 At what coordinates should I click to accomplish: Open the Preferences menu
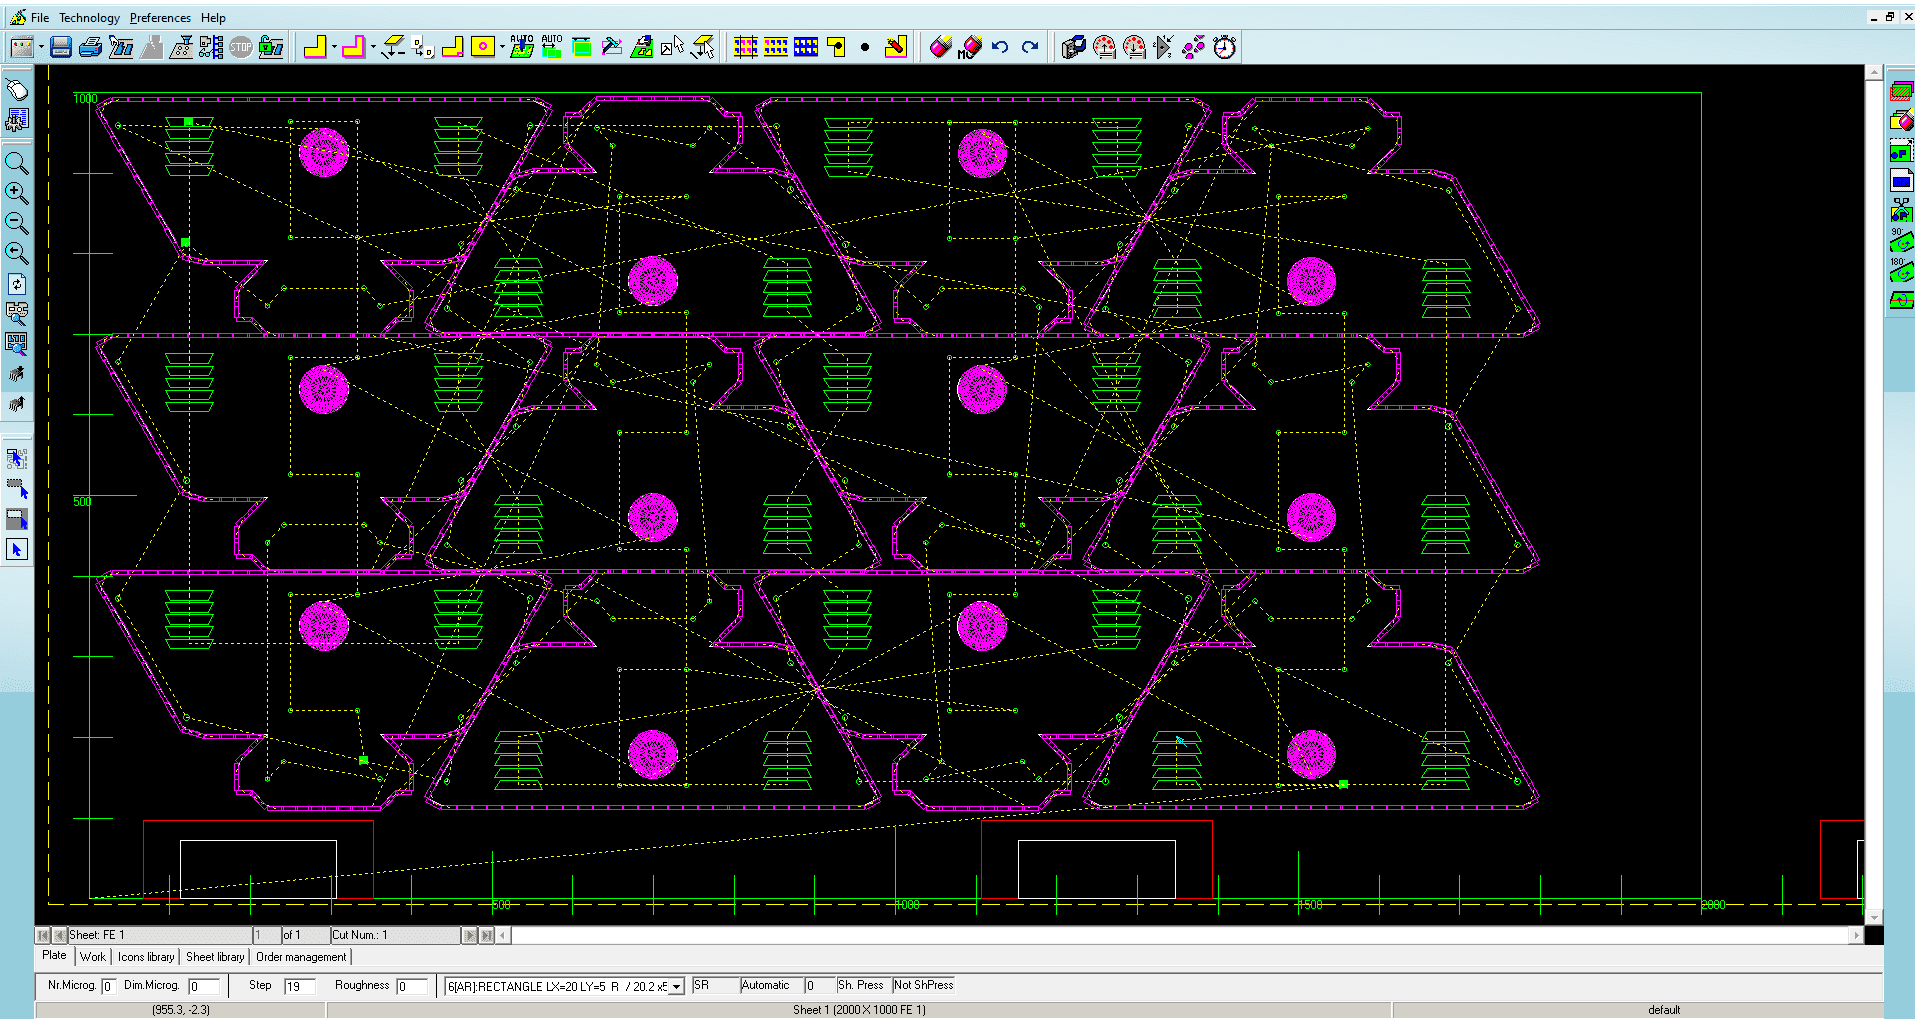point(160,18)
